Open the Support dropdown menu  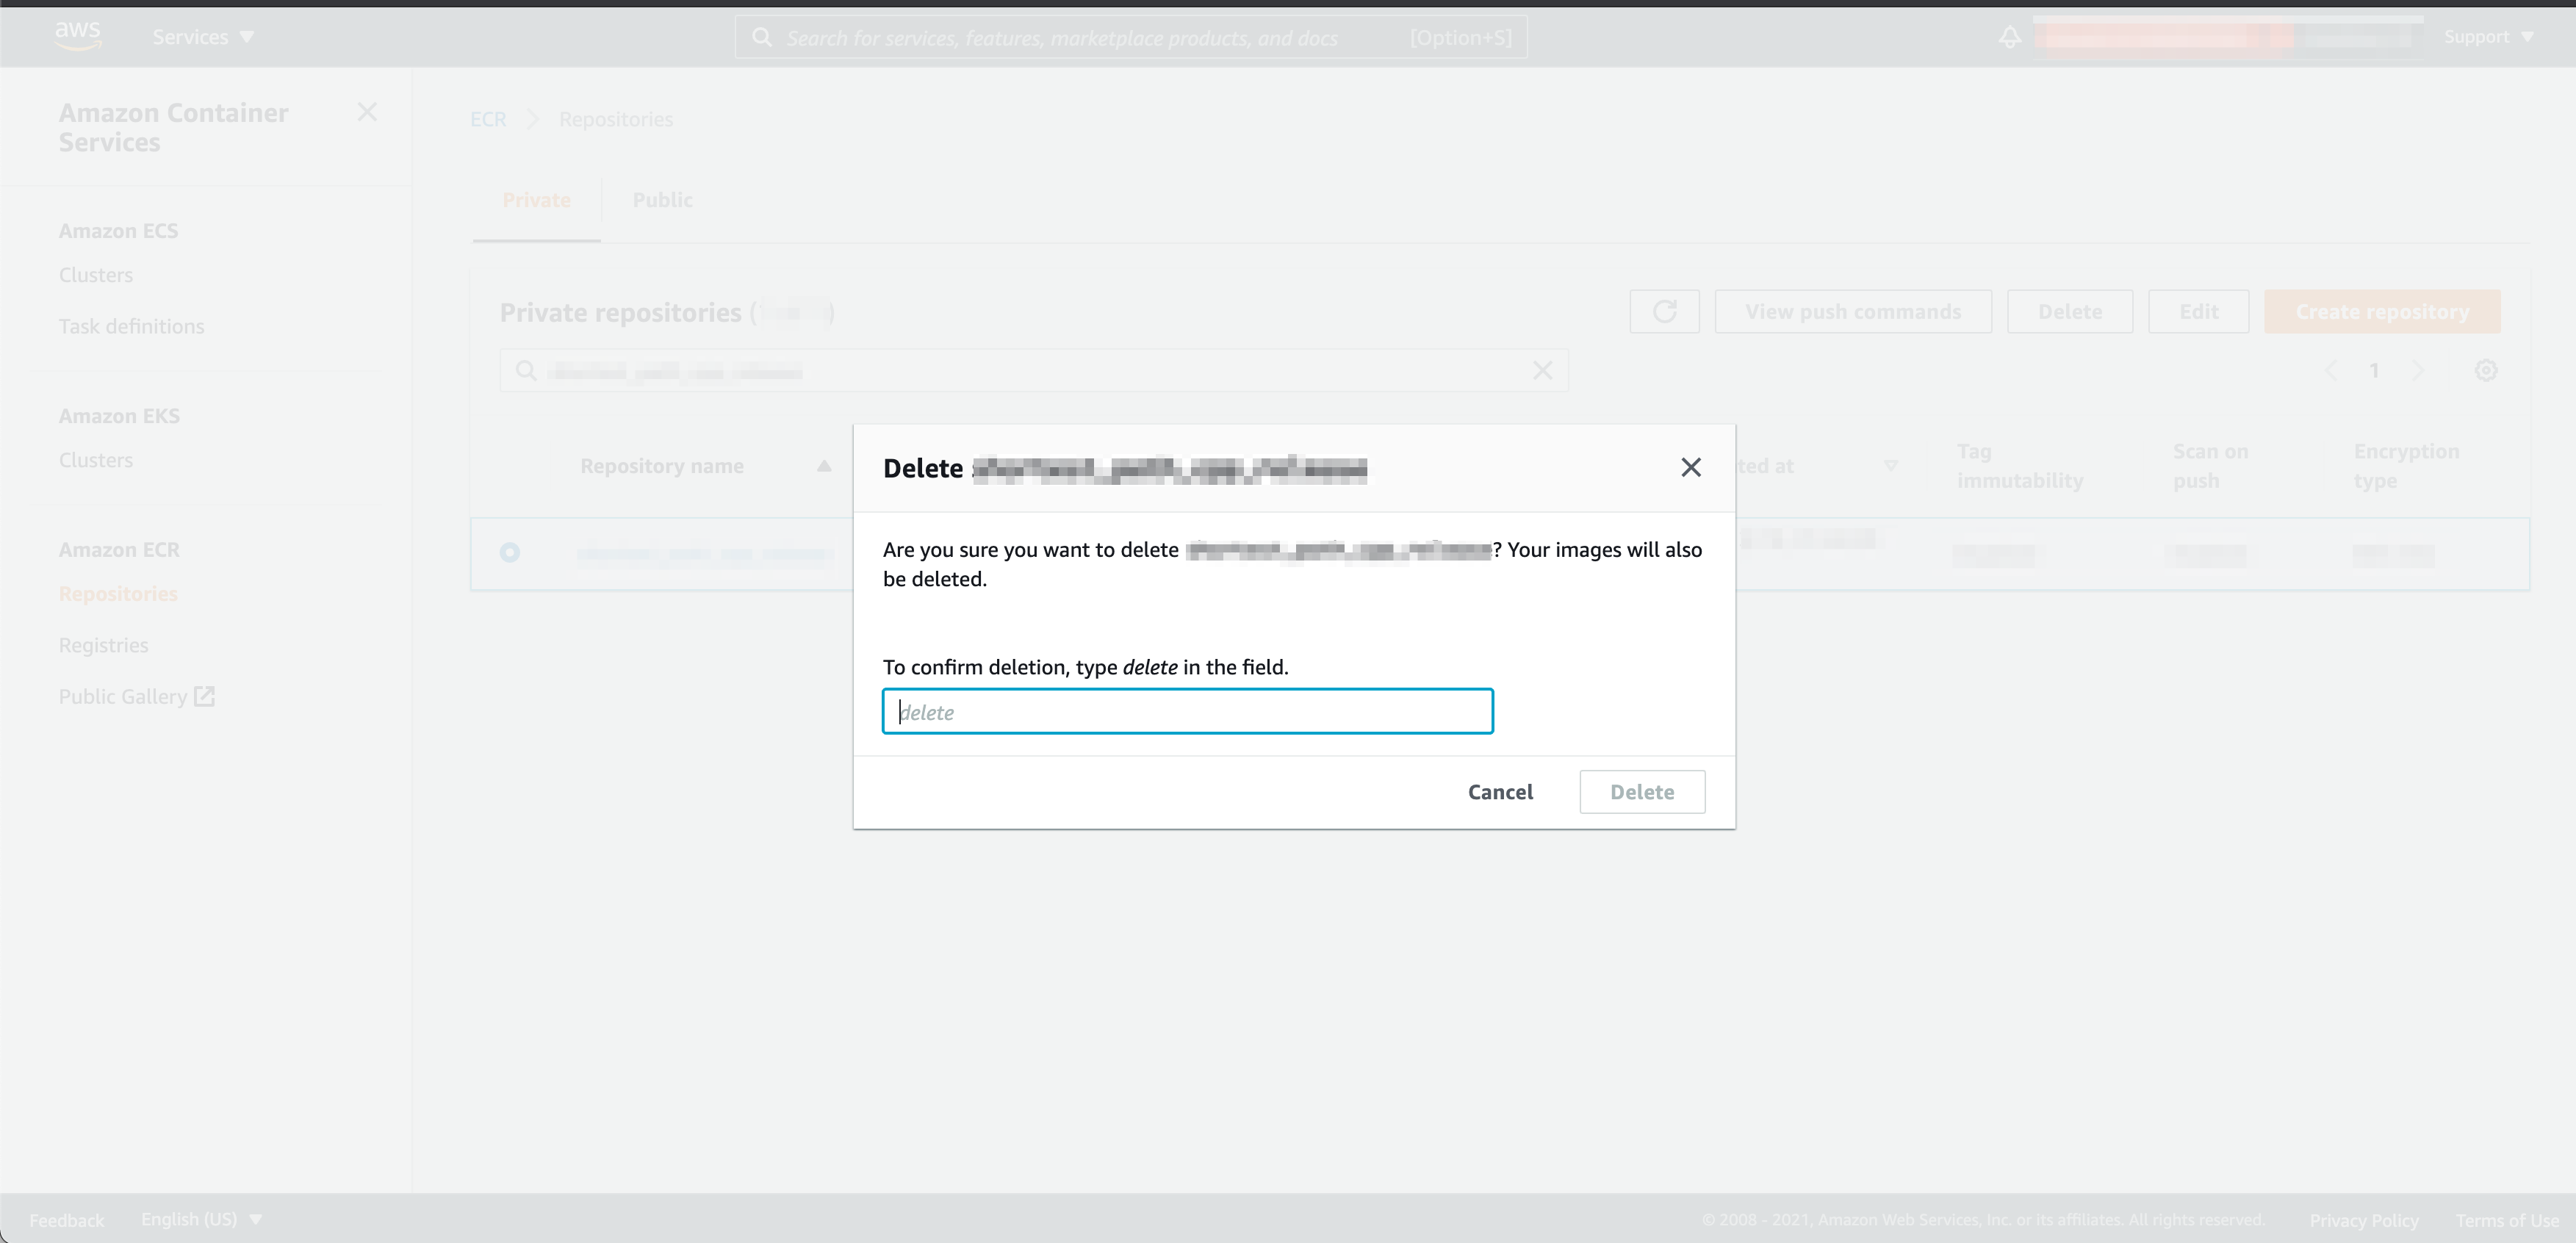click(x=2488, y=37)
